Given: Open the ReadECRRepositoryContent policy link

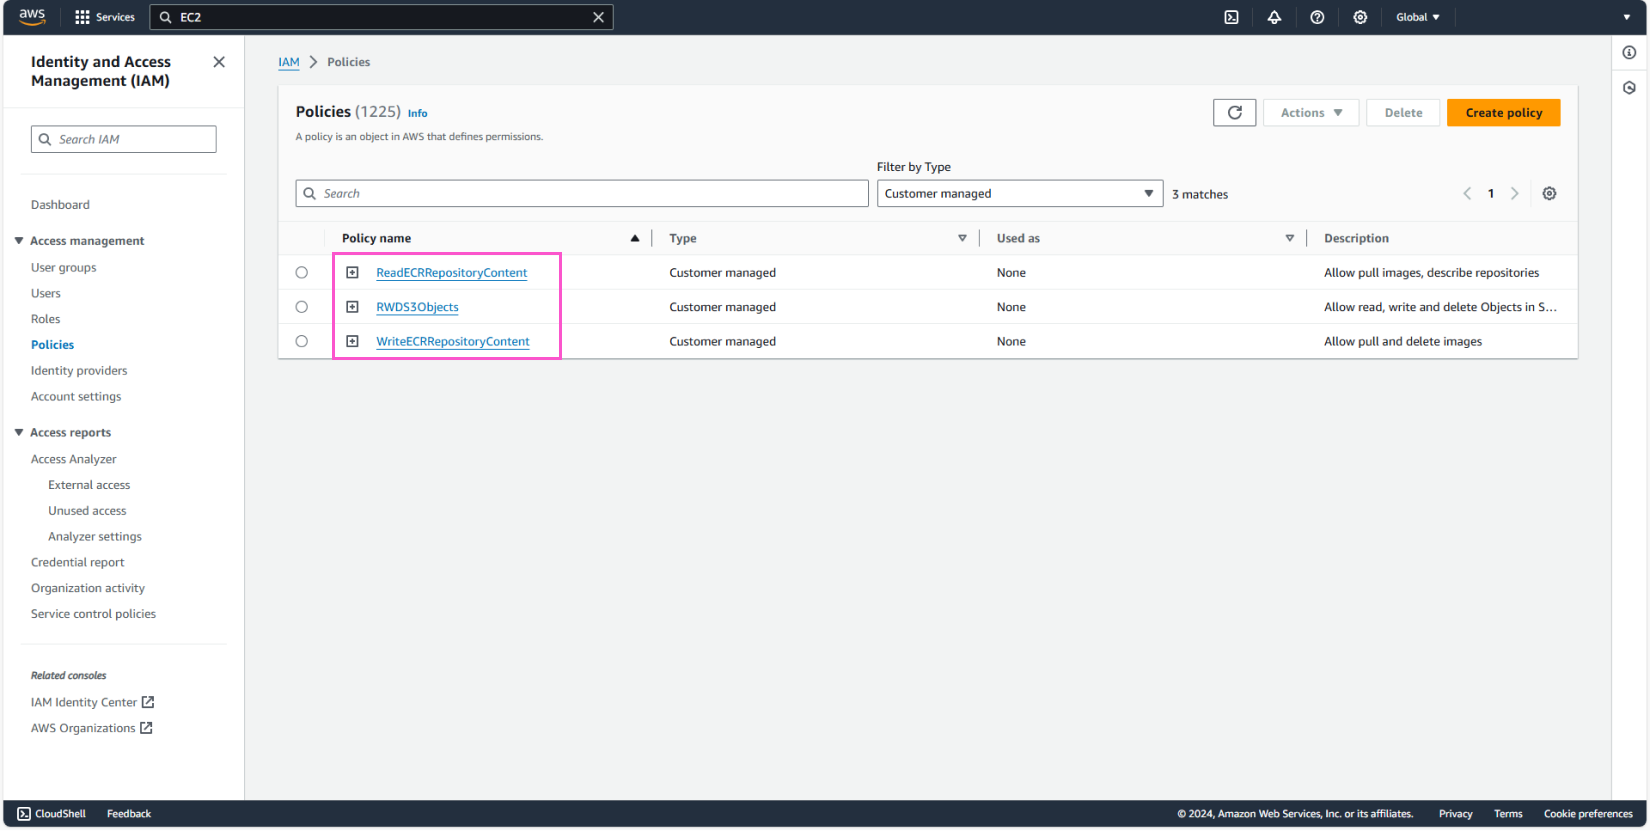Looking at the screenshot, I should [452, 273].
